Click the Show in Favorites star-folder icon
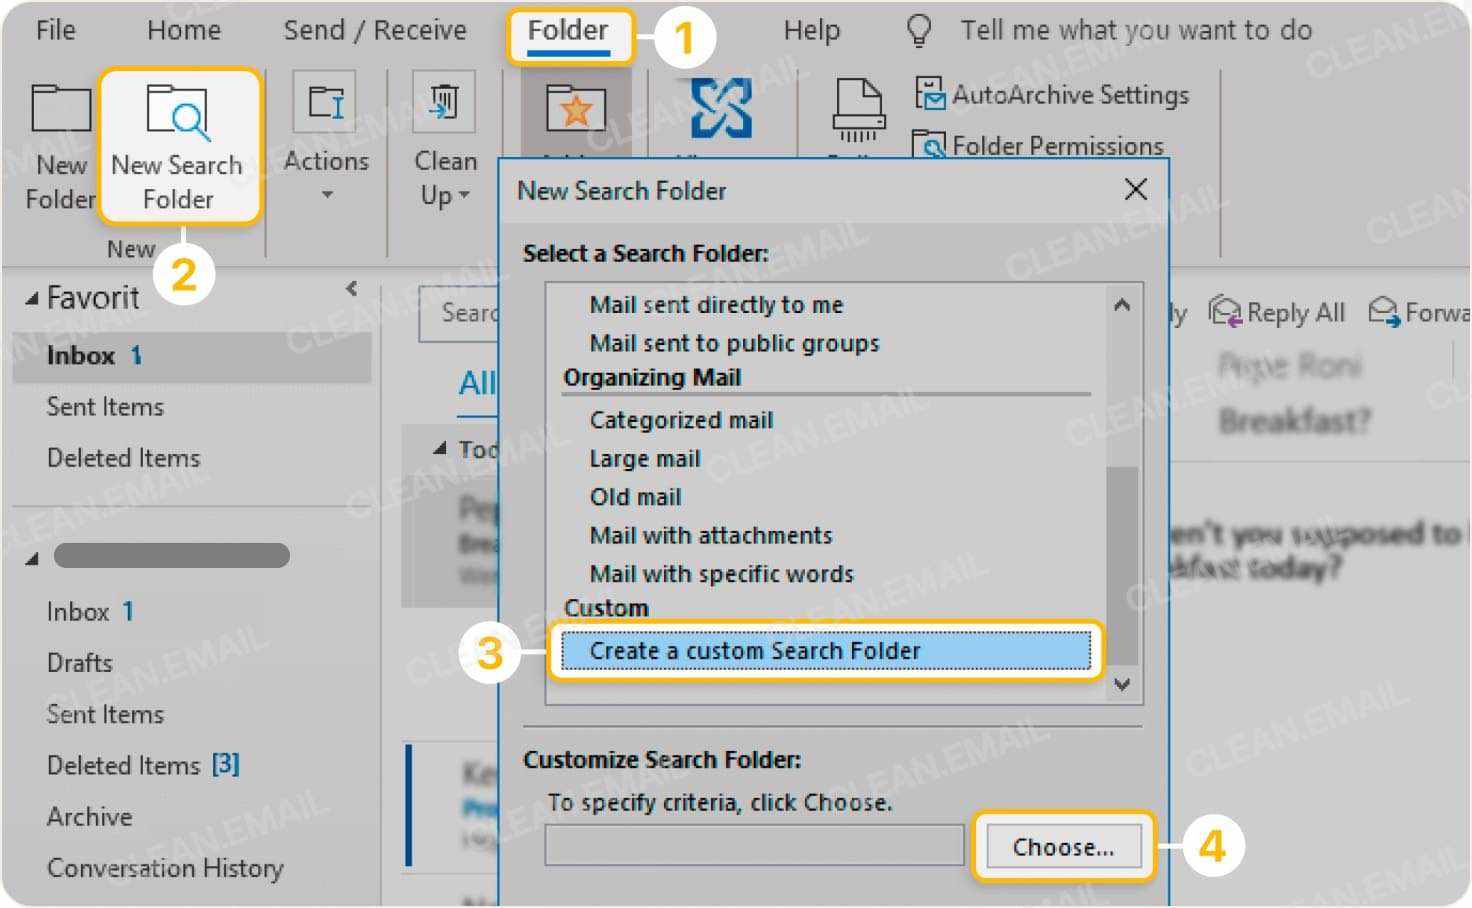The width and height of the screenshot is (1472, 908). [x=575, y=110]
